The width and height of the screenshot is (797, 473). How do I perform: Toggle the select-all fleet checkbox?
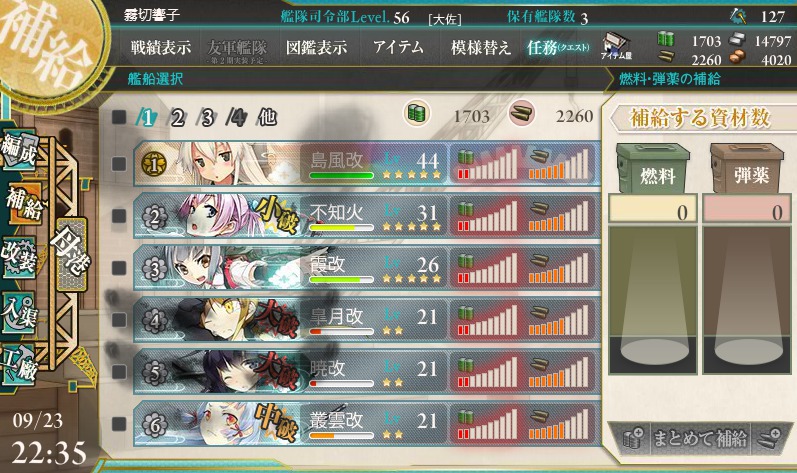pyautogui.click(x=119, y=117)
